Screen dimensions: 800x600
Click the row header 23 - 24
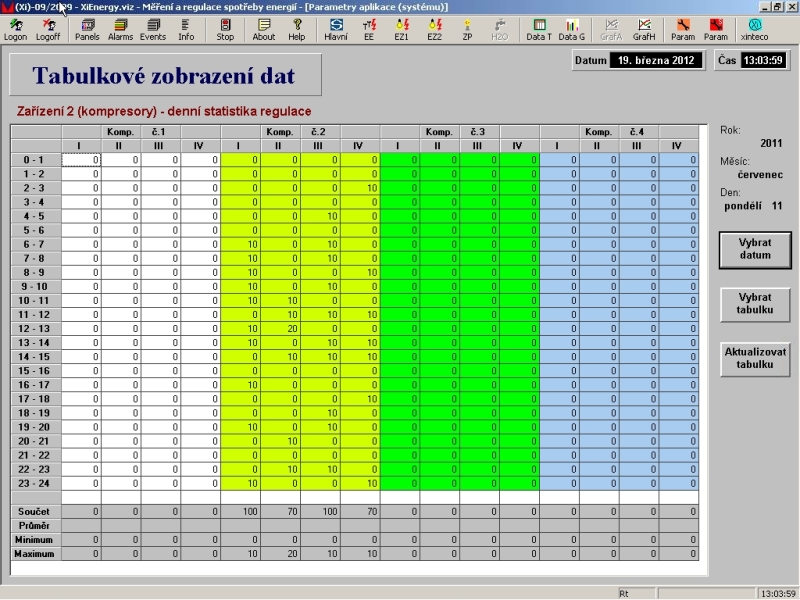34,484
